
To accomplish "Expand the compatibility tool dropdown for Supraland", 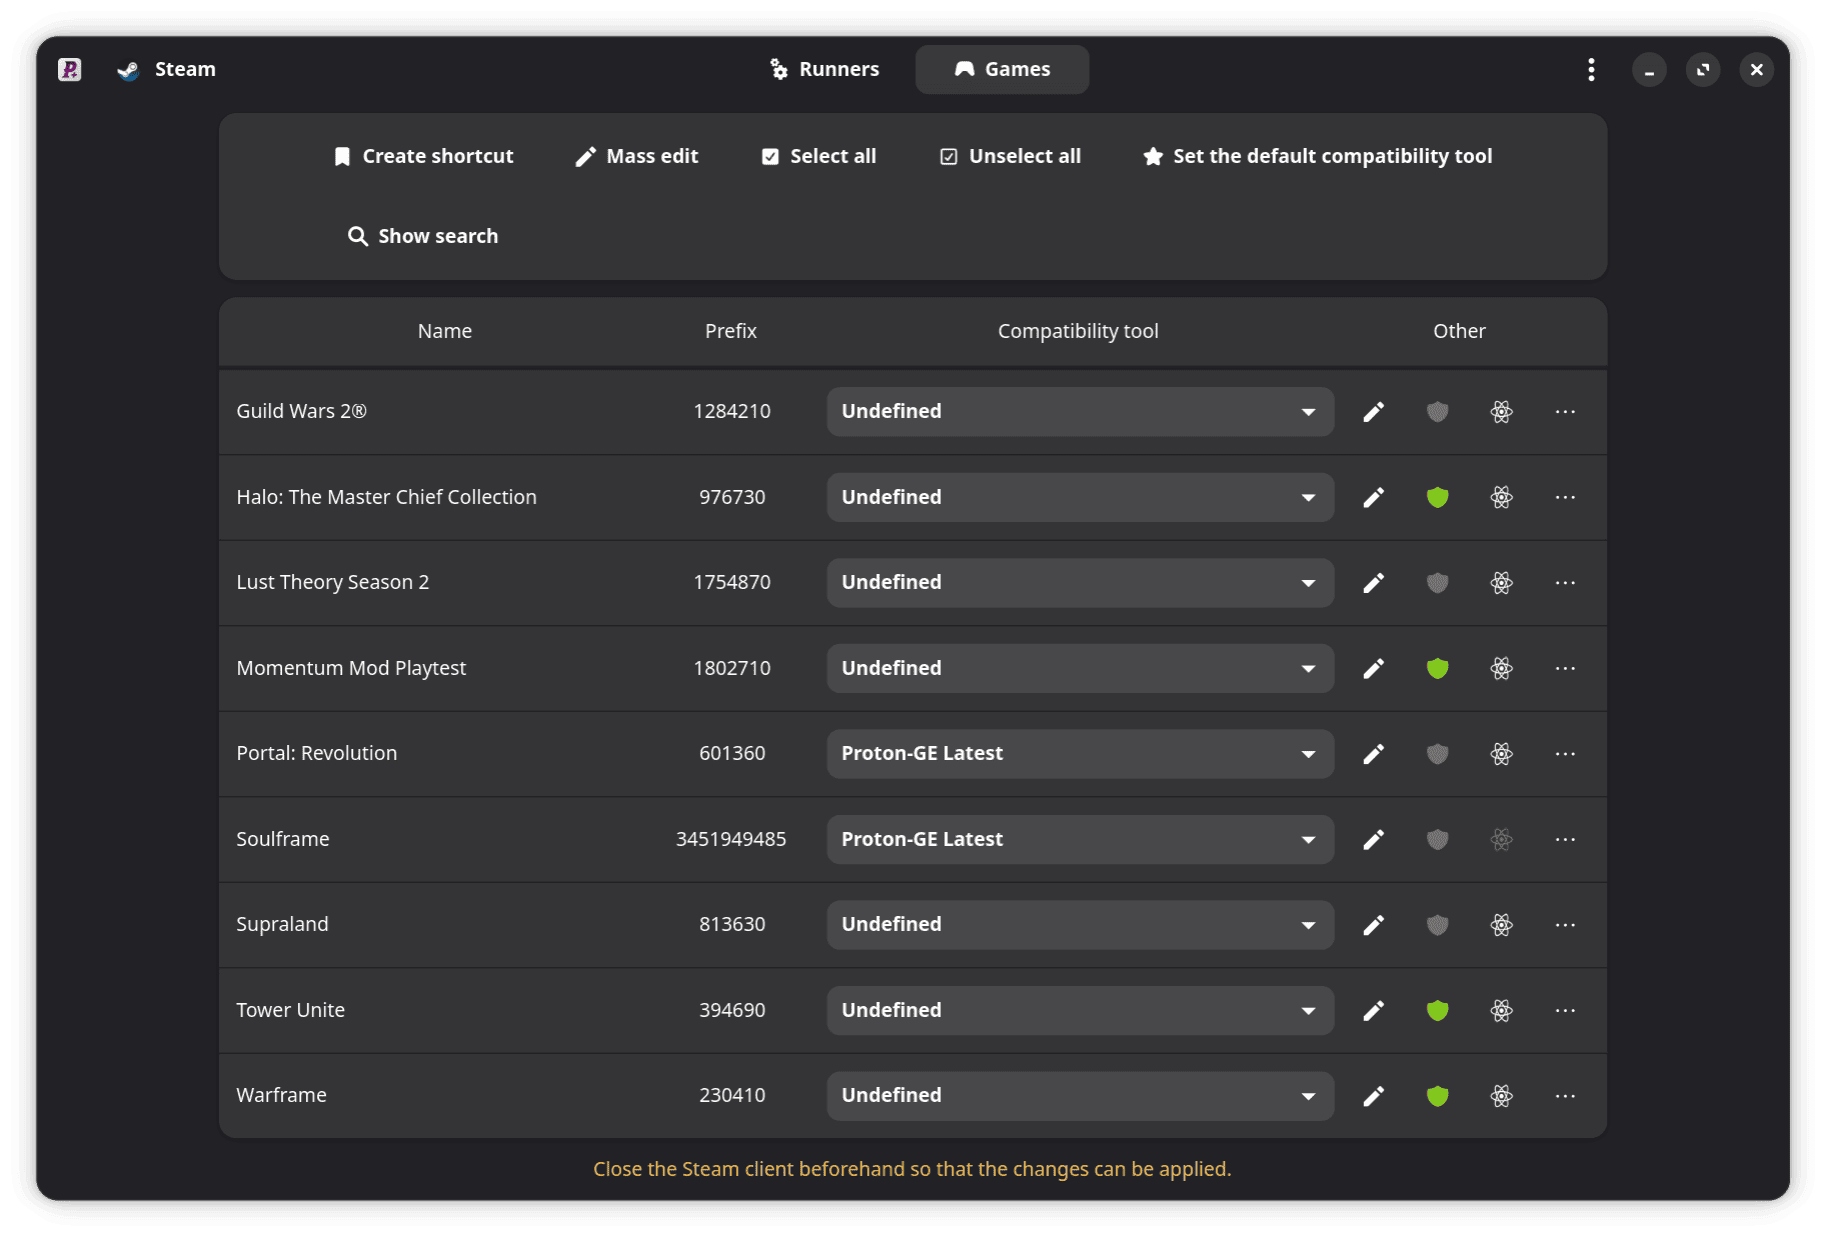I will coord(1080,925).
